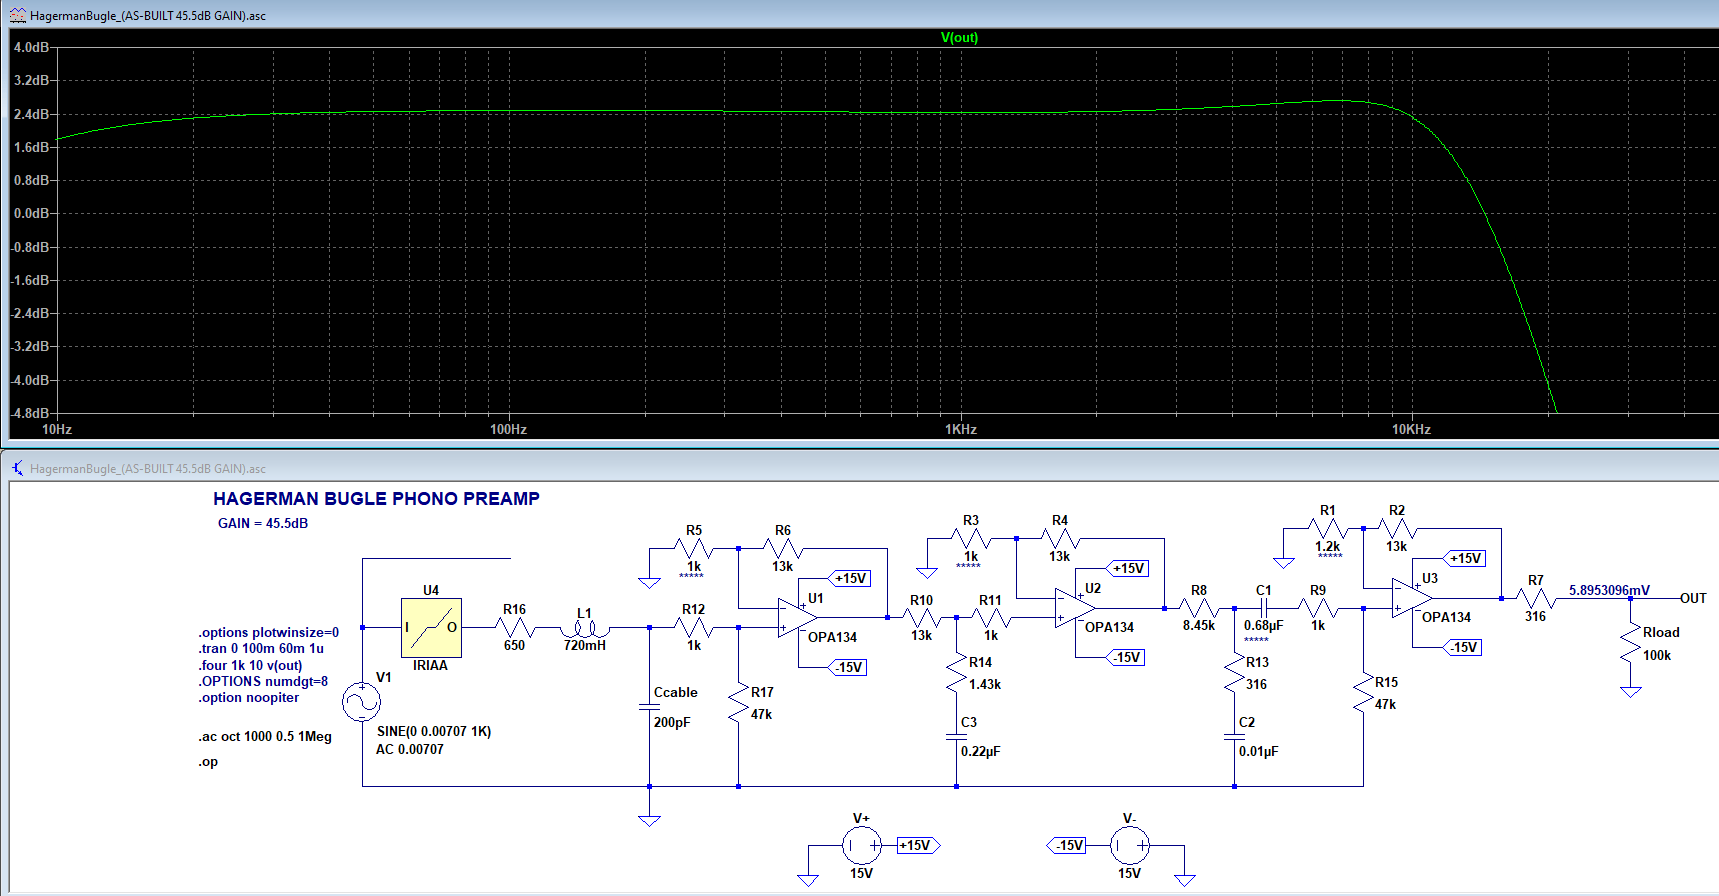Click the .options plotwinsize=0 directive
The width and height of the screenshot is (1719, 896).
click(268, 632)
